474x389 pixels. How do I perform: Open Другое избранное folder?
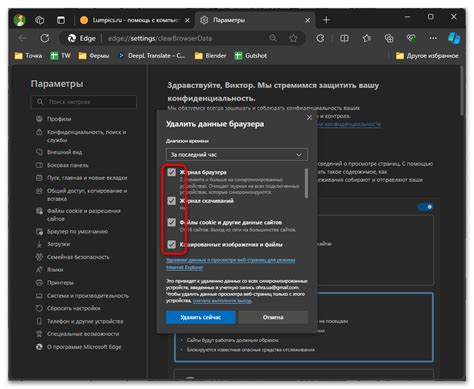pos(427,56)
